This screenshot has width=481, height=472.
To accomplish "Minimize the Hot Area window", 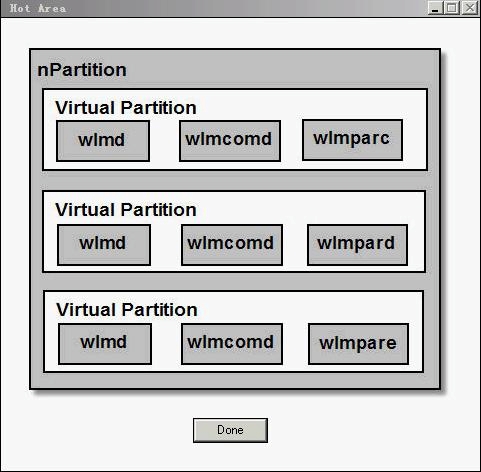I will [x=435, y=8].
